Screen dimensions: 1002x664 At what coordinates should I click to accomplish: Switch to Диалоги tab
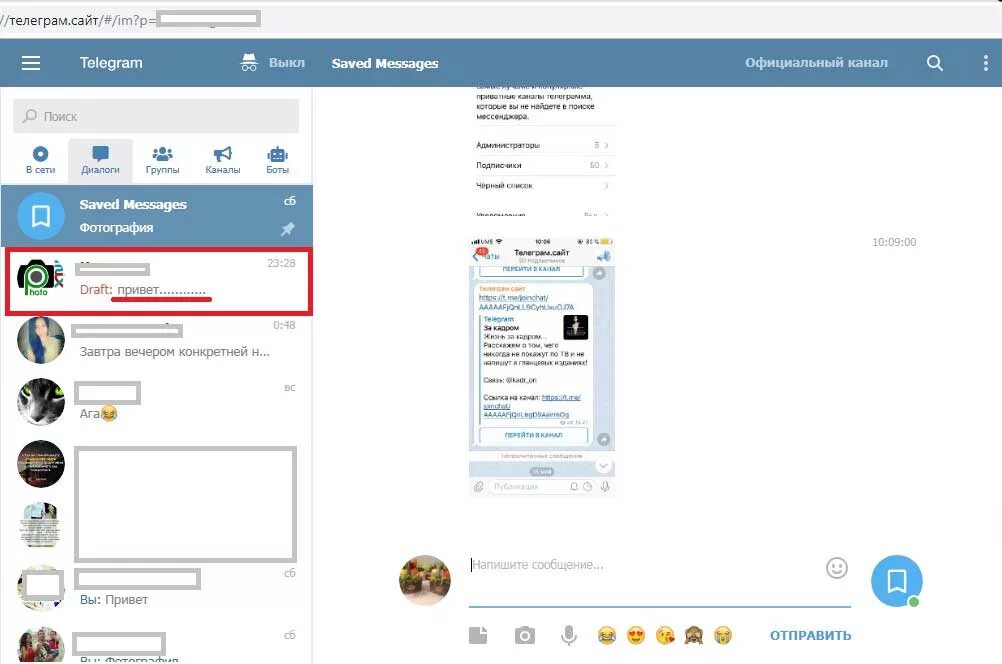tap(100, 160)
